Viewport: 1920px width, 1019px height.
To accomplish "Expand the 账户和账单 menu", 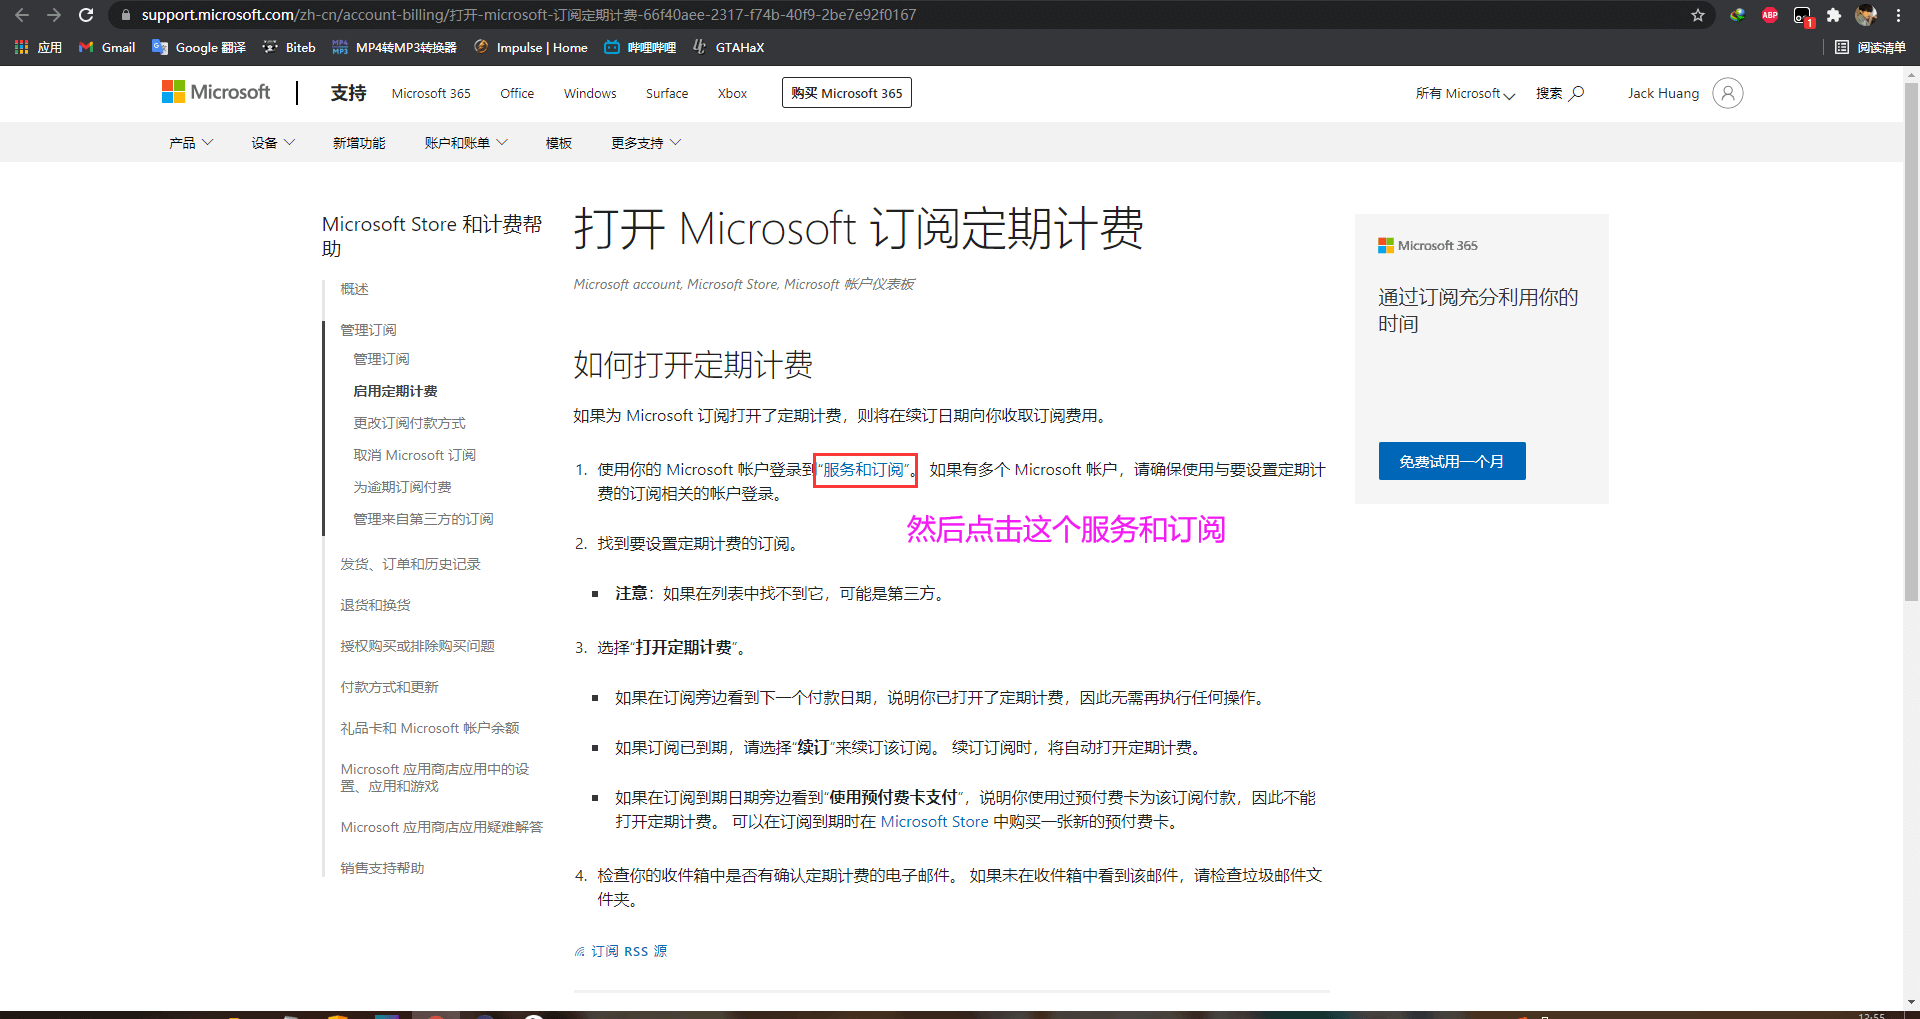I will (466, 143).
